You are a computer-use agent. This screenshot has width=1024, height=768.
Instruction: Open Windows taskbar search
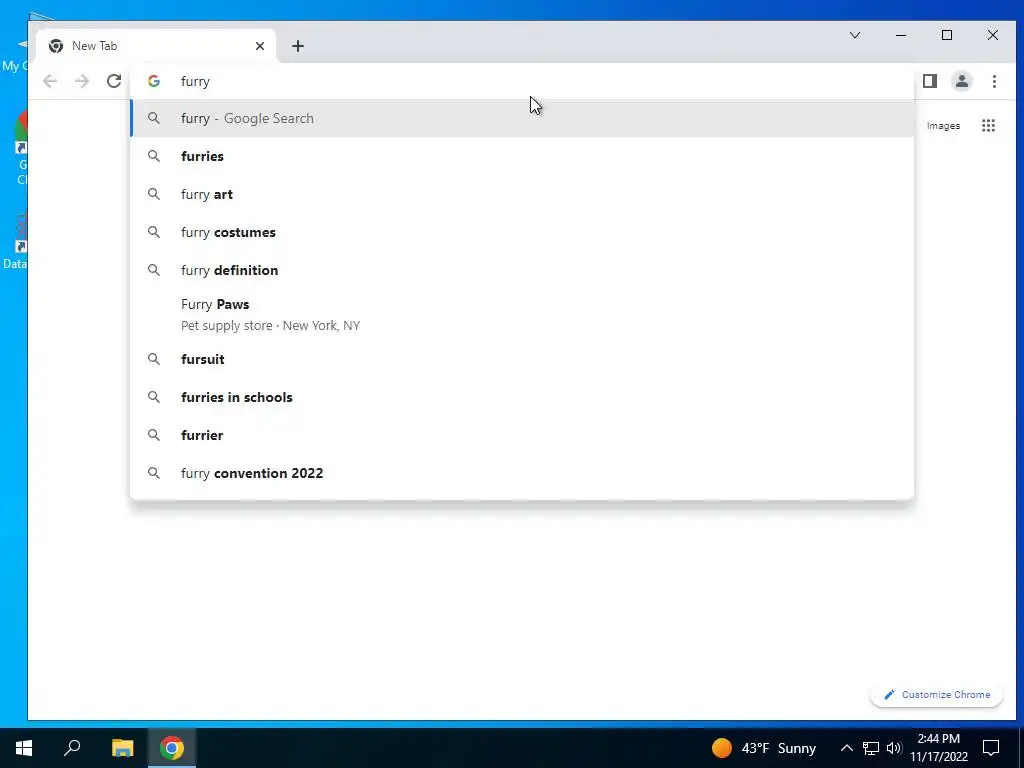click(x=72, y=748)
